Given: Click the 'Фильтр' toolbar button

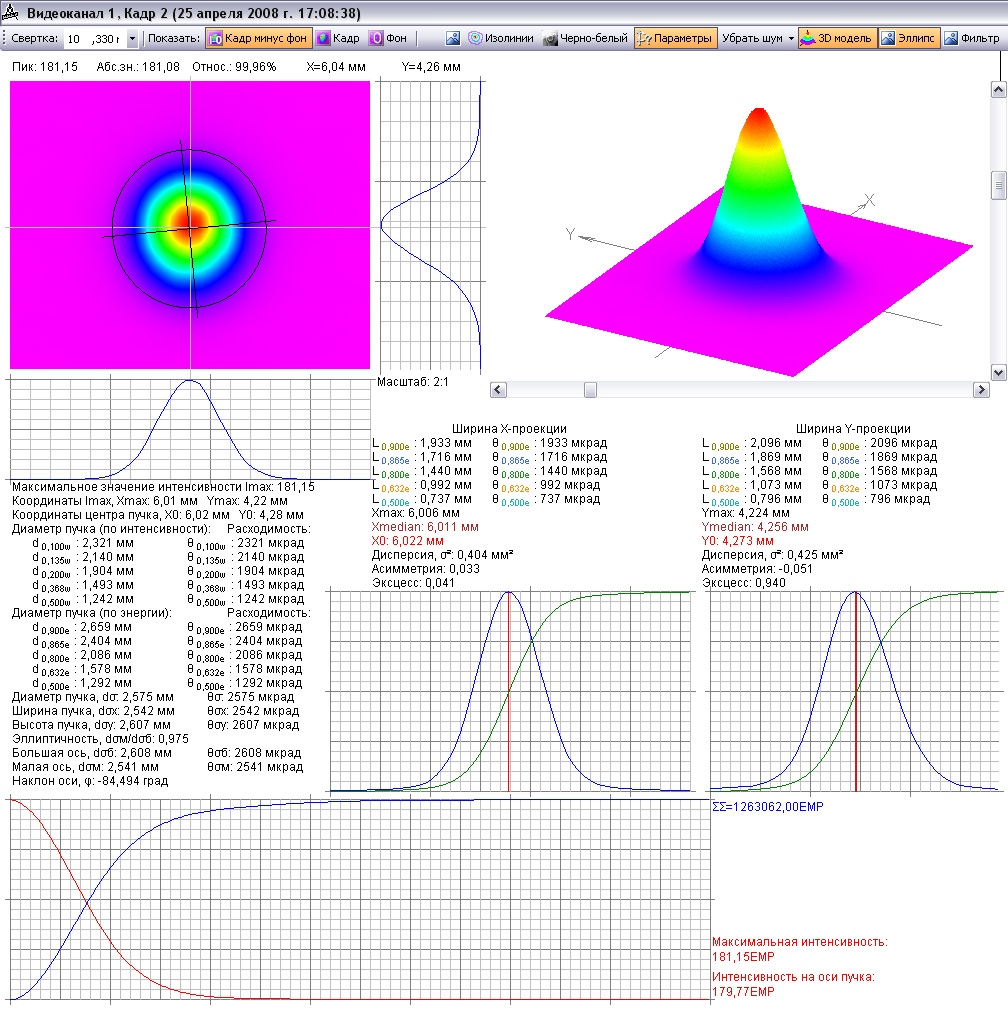Looking at the screenshot, I should [972, 38].
